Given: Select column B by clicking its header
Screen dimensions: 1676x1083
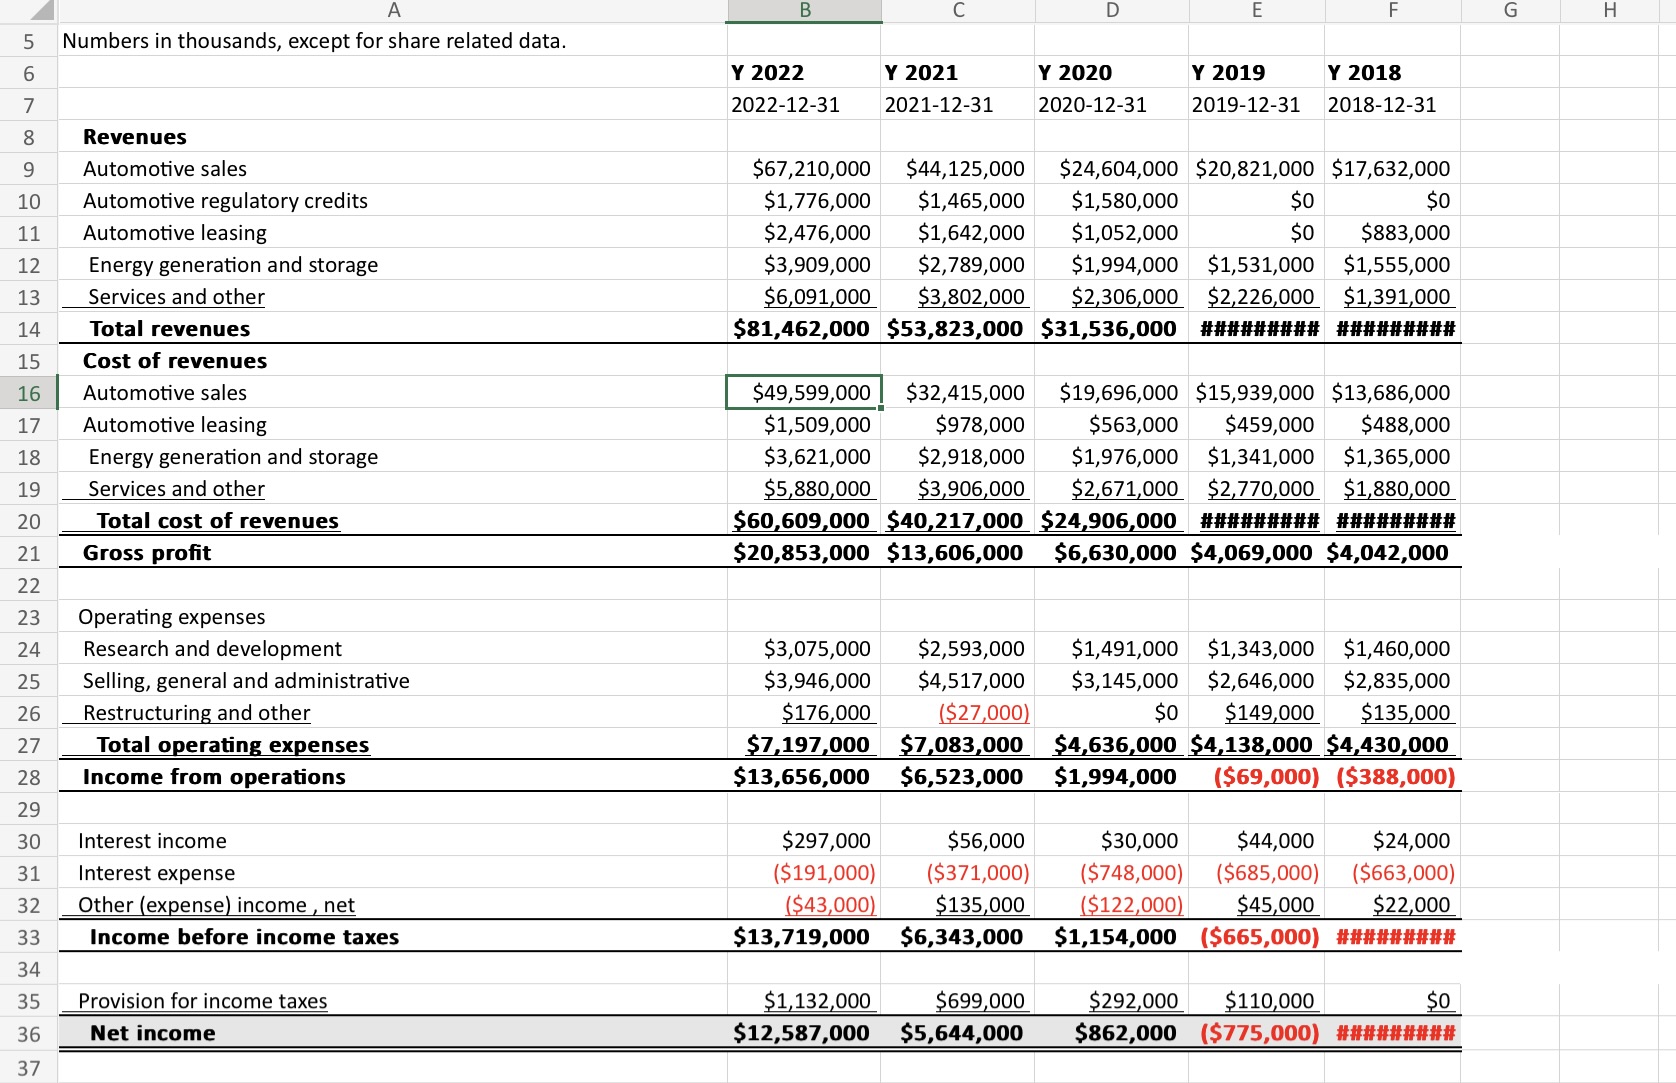Looking at the screenshot, I should click(803, 11).
